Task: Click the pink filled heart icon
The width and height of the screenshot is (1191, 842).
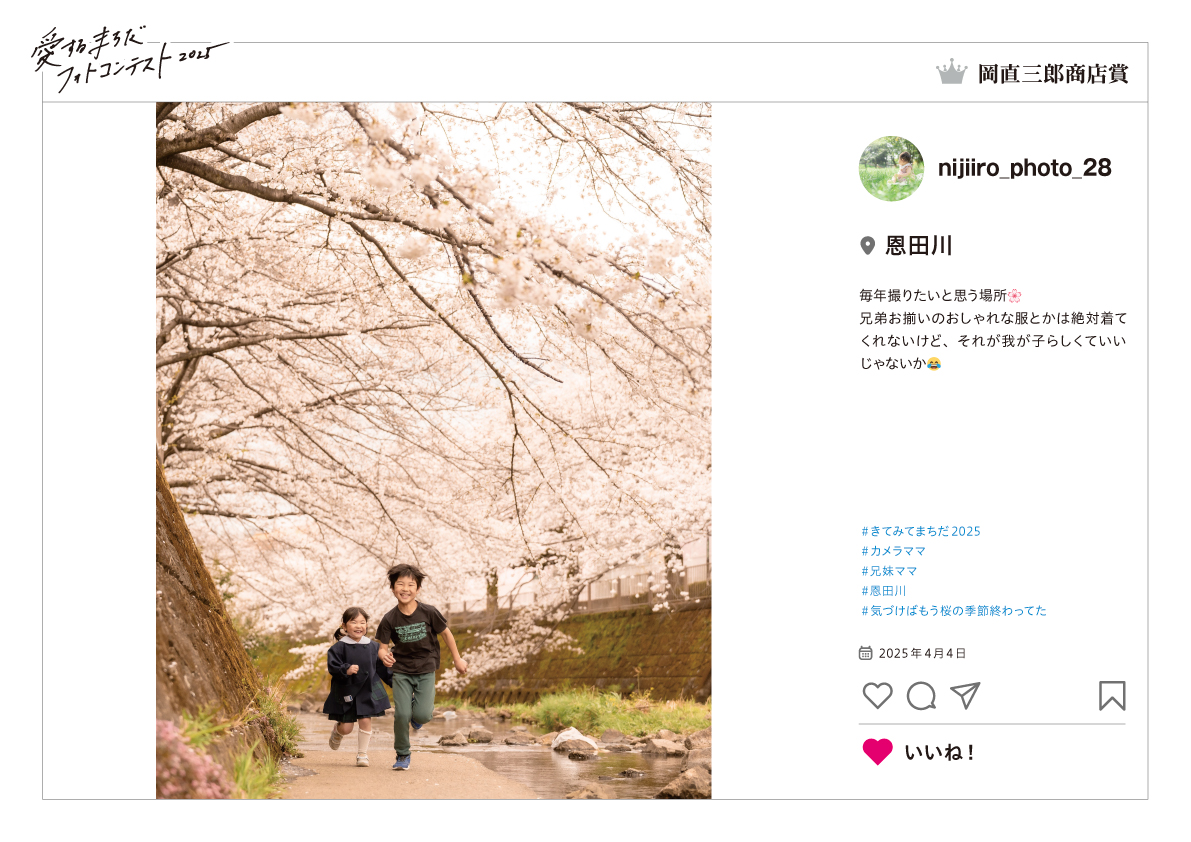Action: pos(877,752)
